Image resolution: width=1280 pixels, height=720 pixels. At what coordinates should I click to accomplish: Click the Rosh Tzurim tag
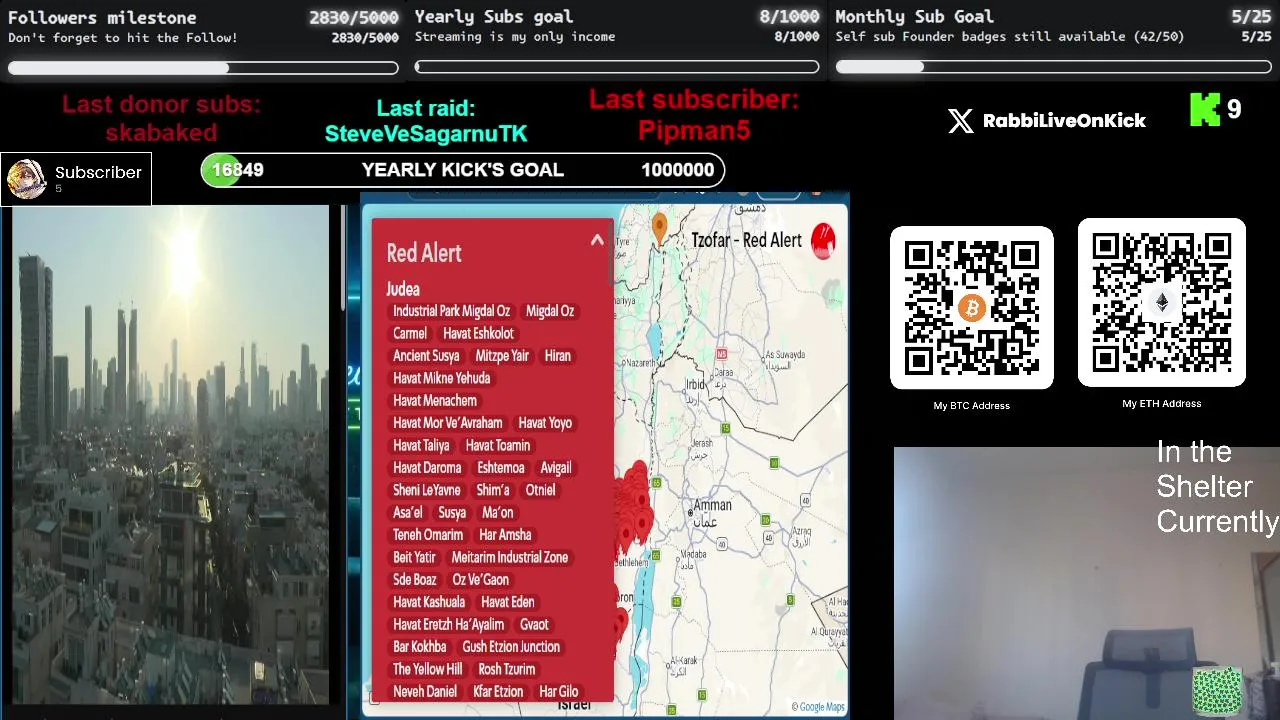coord(507,669)
